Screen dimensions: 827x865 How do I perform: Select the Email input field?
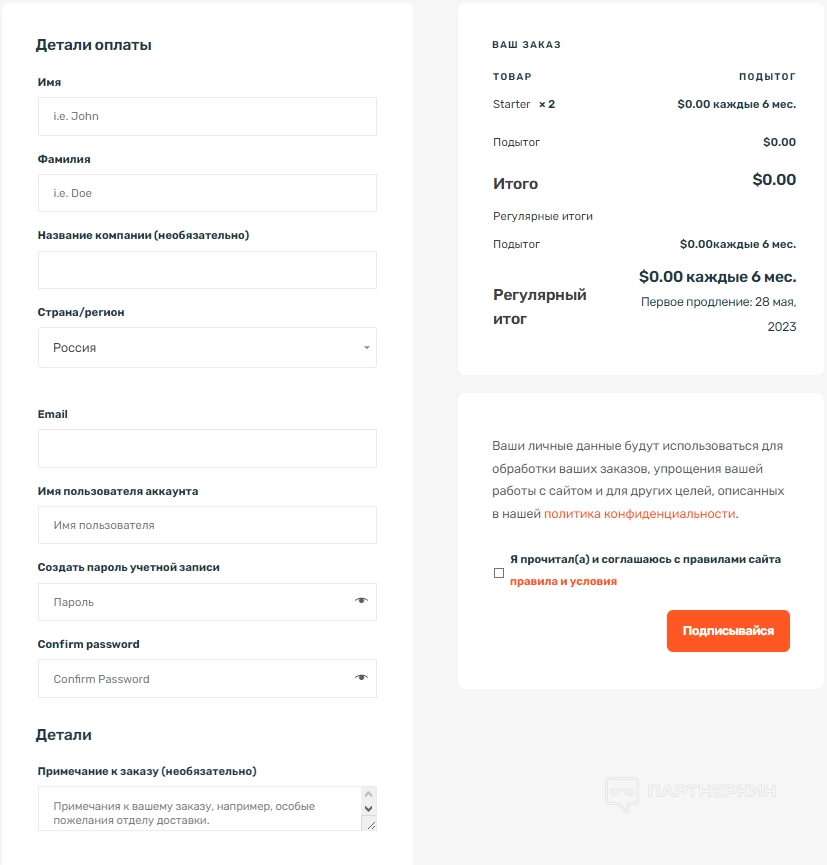point(207,448)
